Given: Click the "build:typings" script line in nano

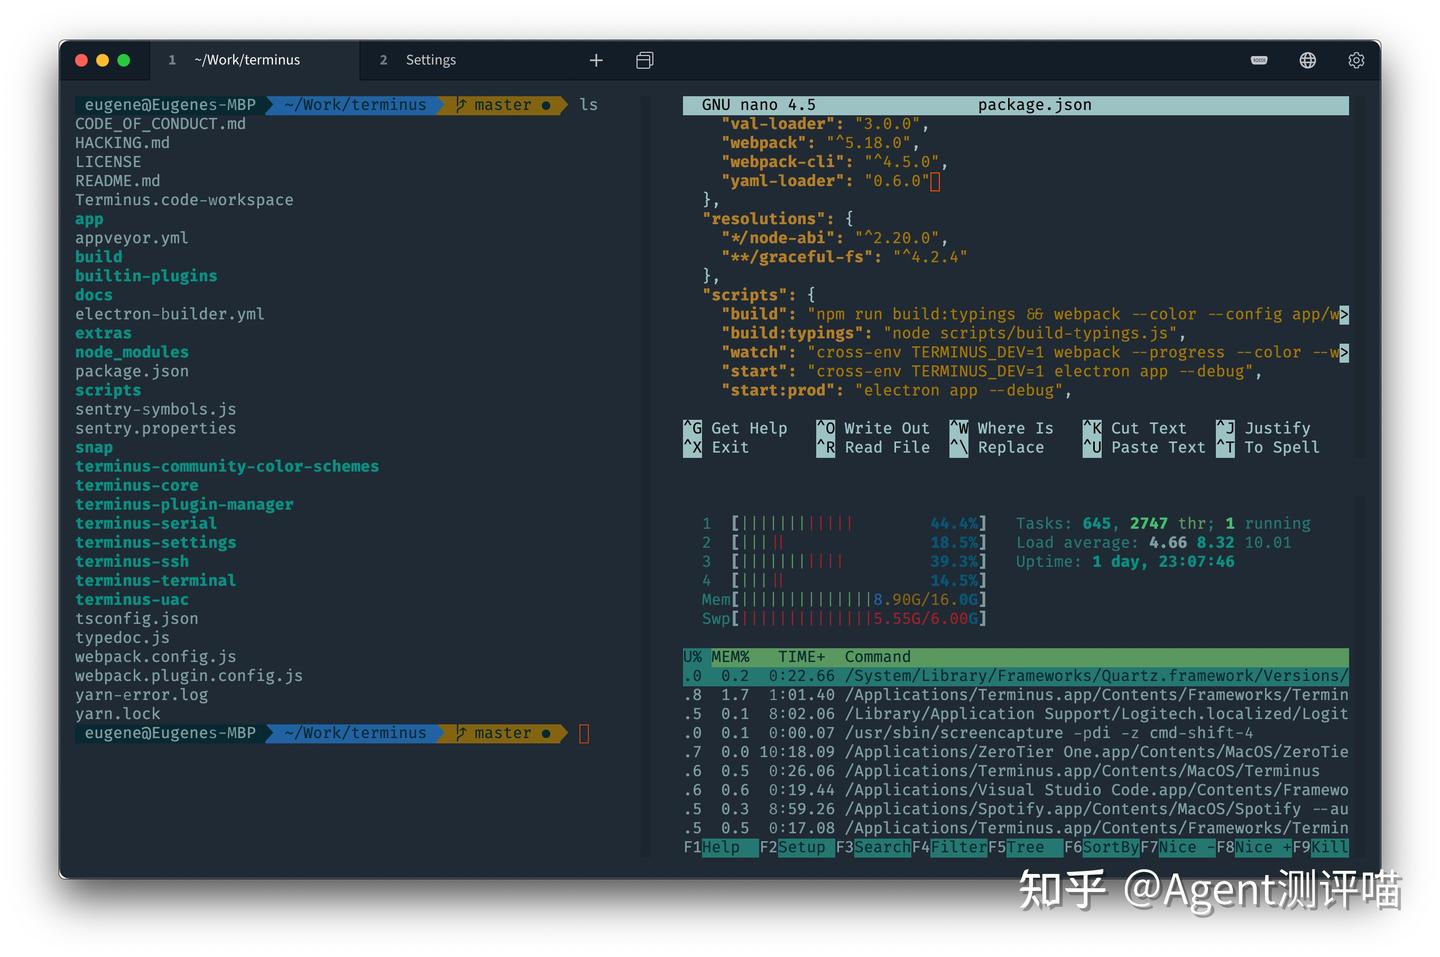Looking at the screenshot, I should tap(954, 334).
